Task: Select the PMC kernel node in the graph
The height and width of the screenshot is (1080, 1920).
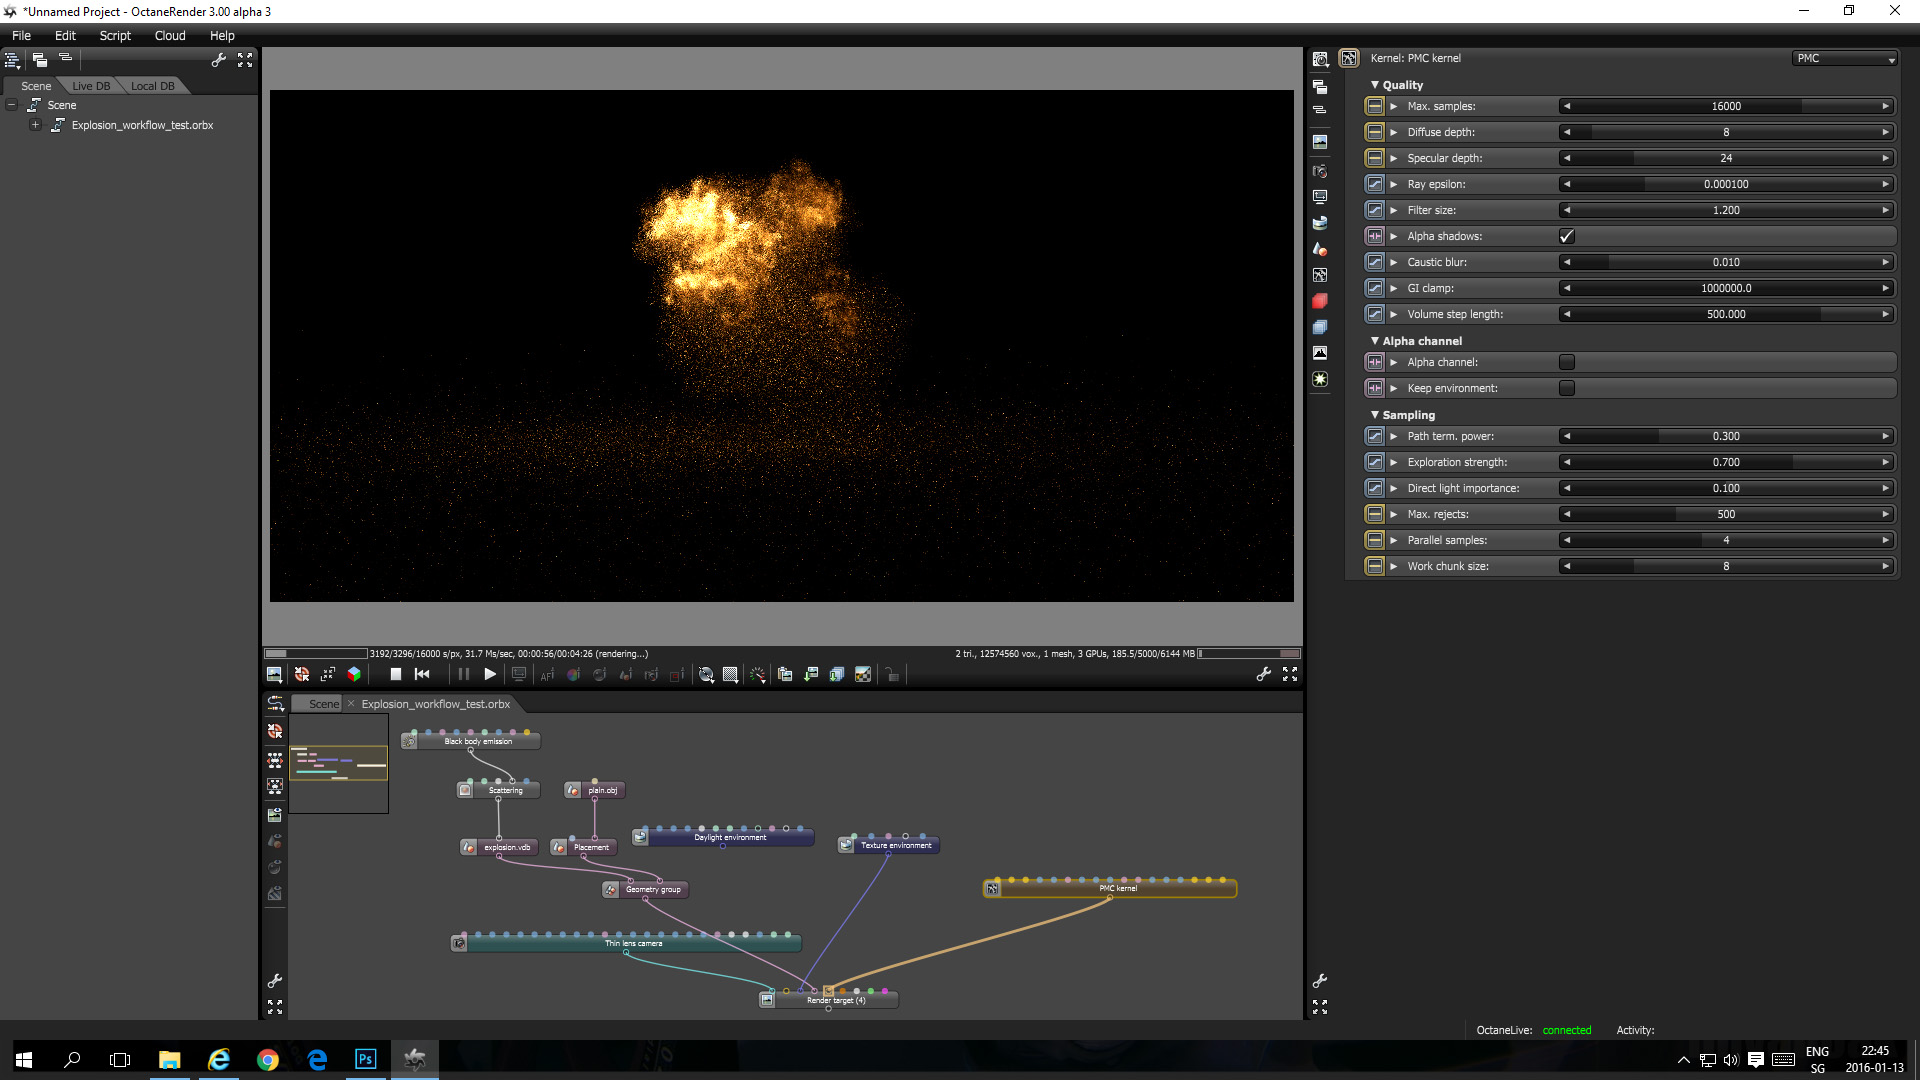Action: [x=1117, y=889]
